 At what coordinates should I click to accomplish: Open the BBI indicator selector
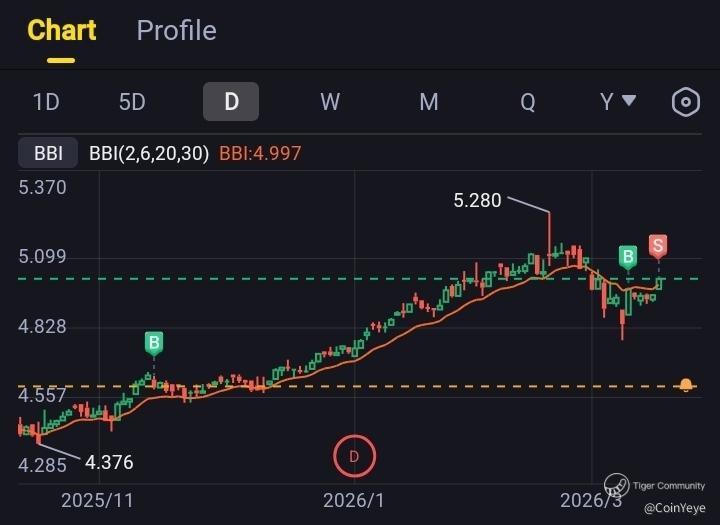(x=48, y=154)
